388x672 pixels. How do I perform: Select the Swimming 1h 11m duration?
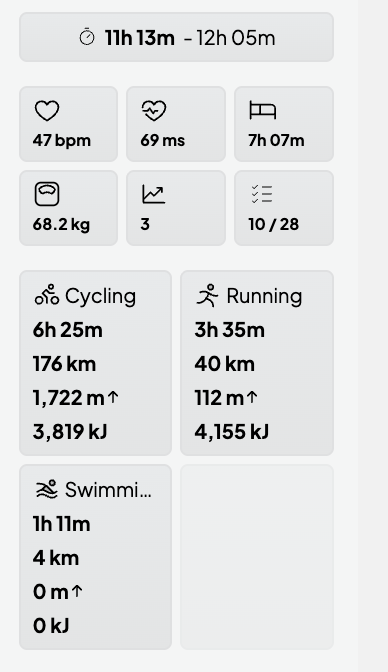pyautogui.click(x=61, y=524)
